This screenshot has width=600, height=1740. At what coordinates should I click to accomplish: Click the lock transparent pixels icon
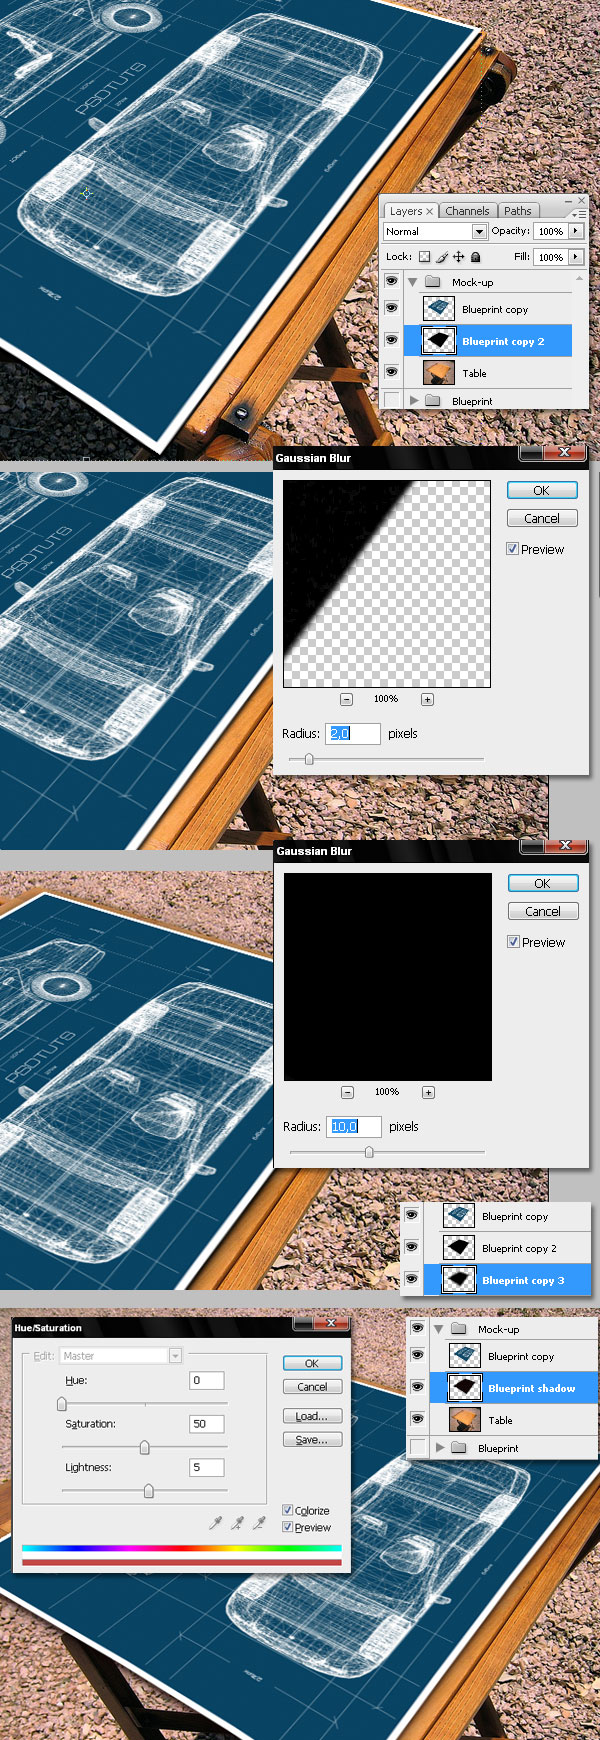[x=425, y=257]
